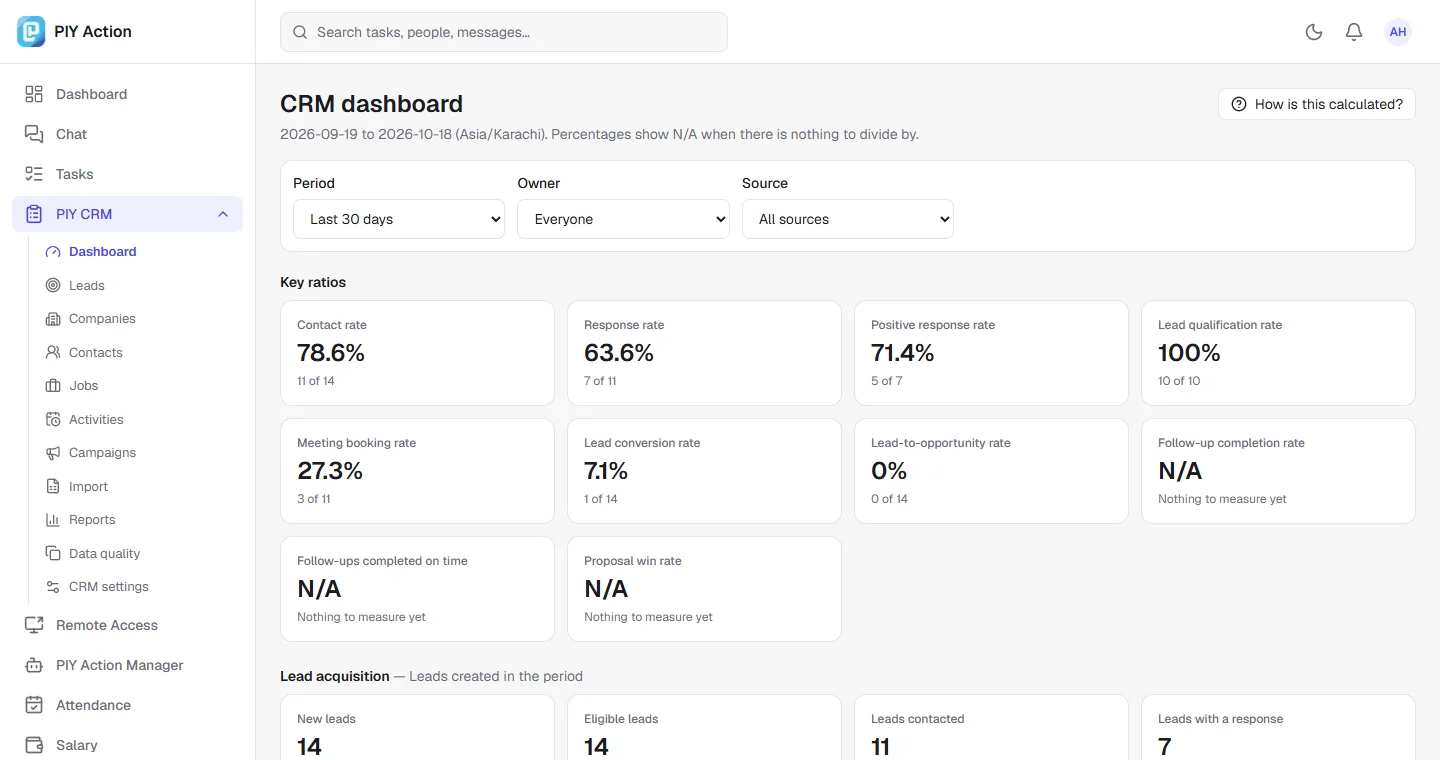Click the Tasks checklist icon

point(34,174)
